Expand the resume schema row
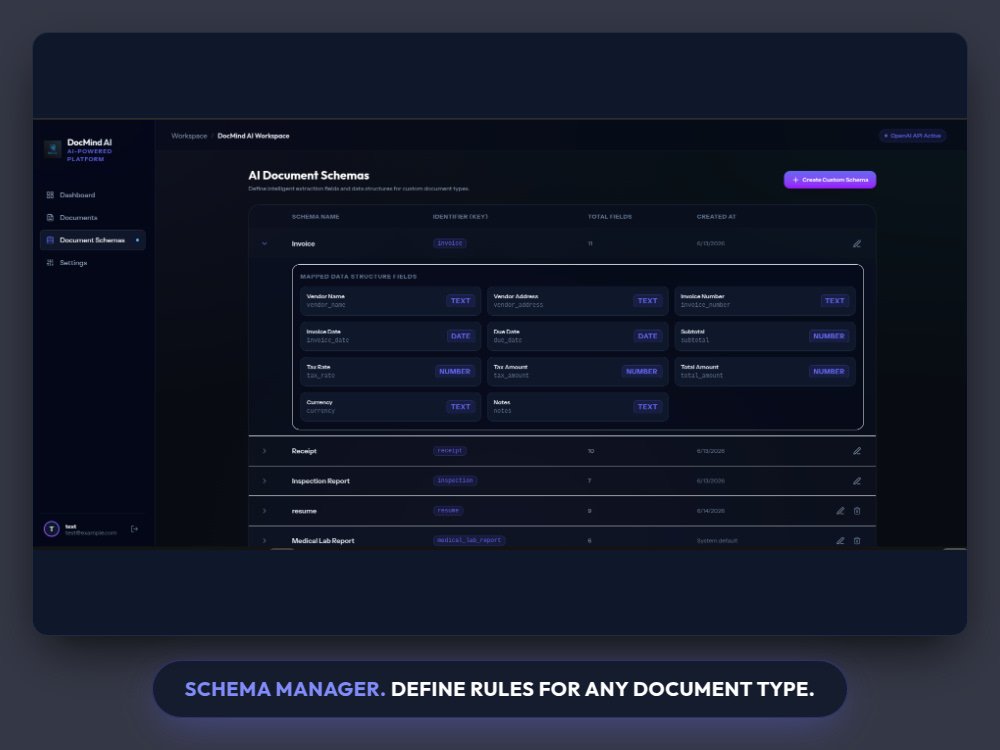 [x=265, y=511]
